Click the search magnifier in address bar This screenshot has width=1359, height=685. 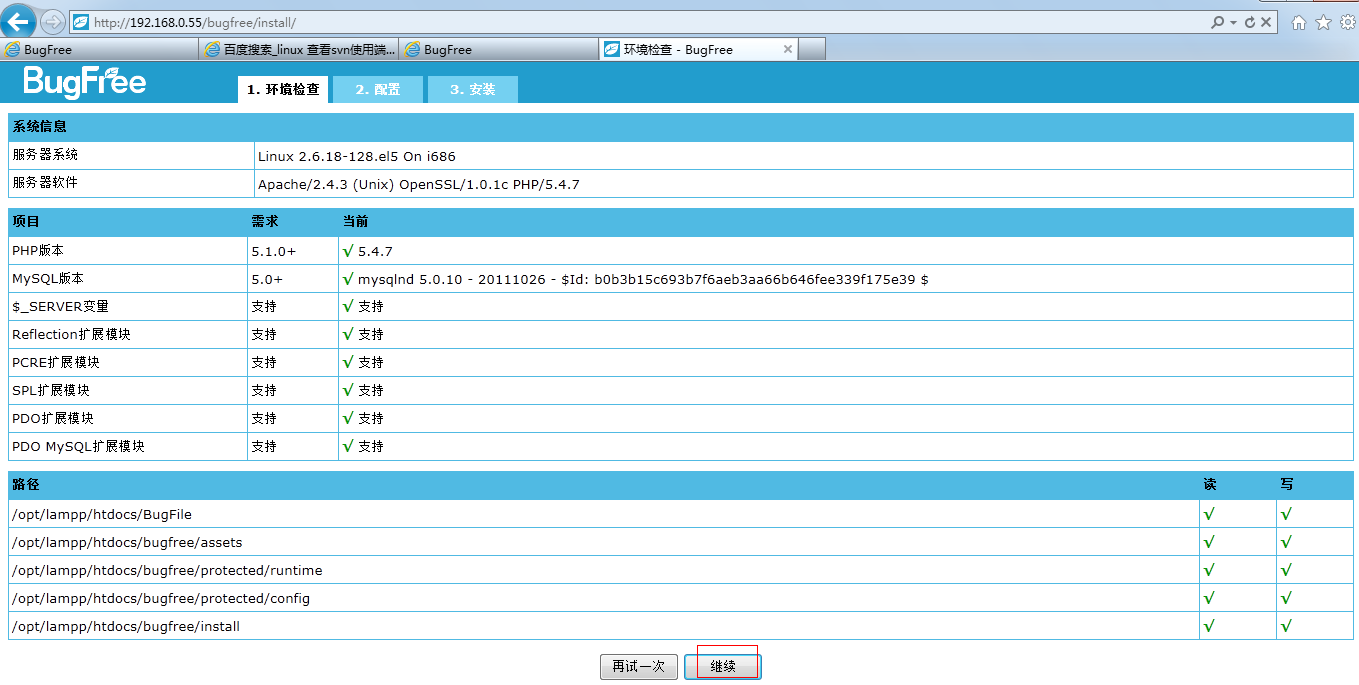[x=1217, y=22]
